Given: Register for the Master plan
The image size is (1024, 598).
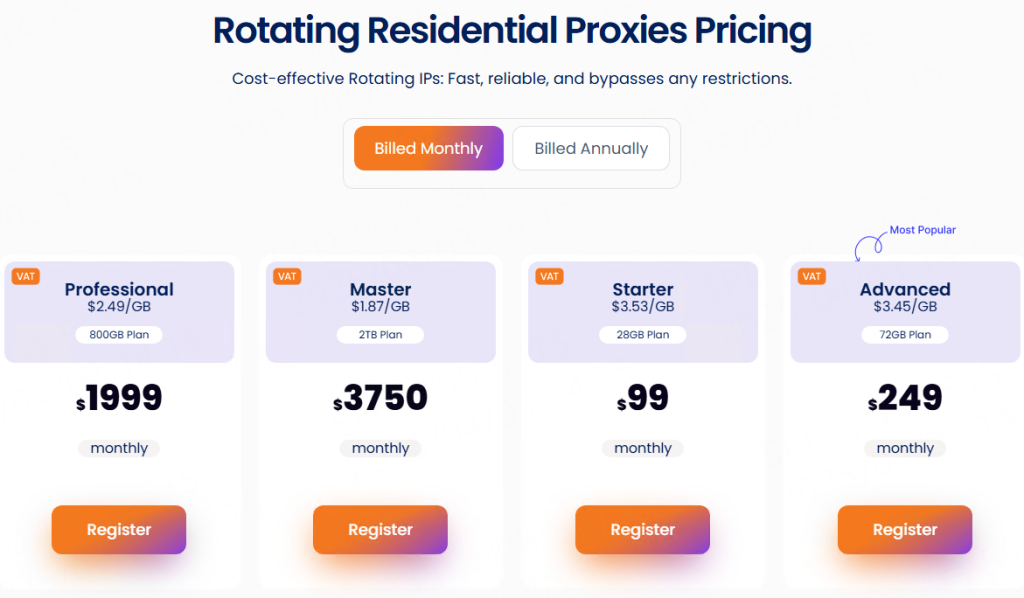Looking at the screenshot, I should [380, 530].
